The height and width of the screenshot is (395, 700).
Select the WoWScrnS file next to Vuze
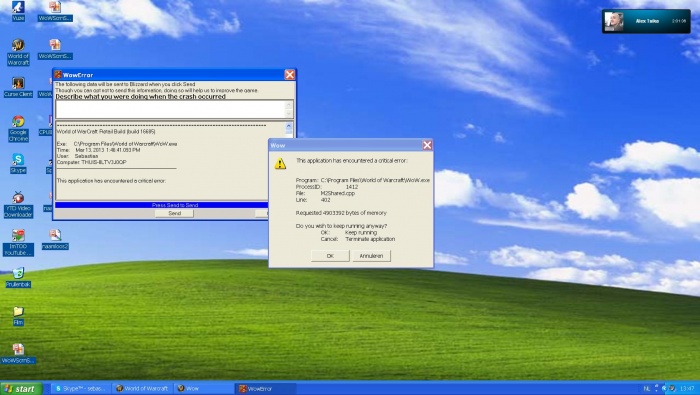[55, 11]
